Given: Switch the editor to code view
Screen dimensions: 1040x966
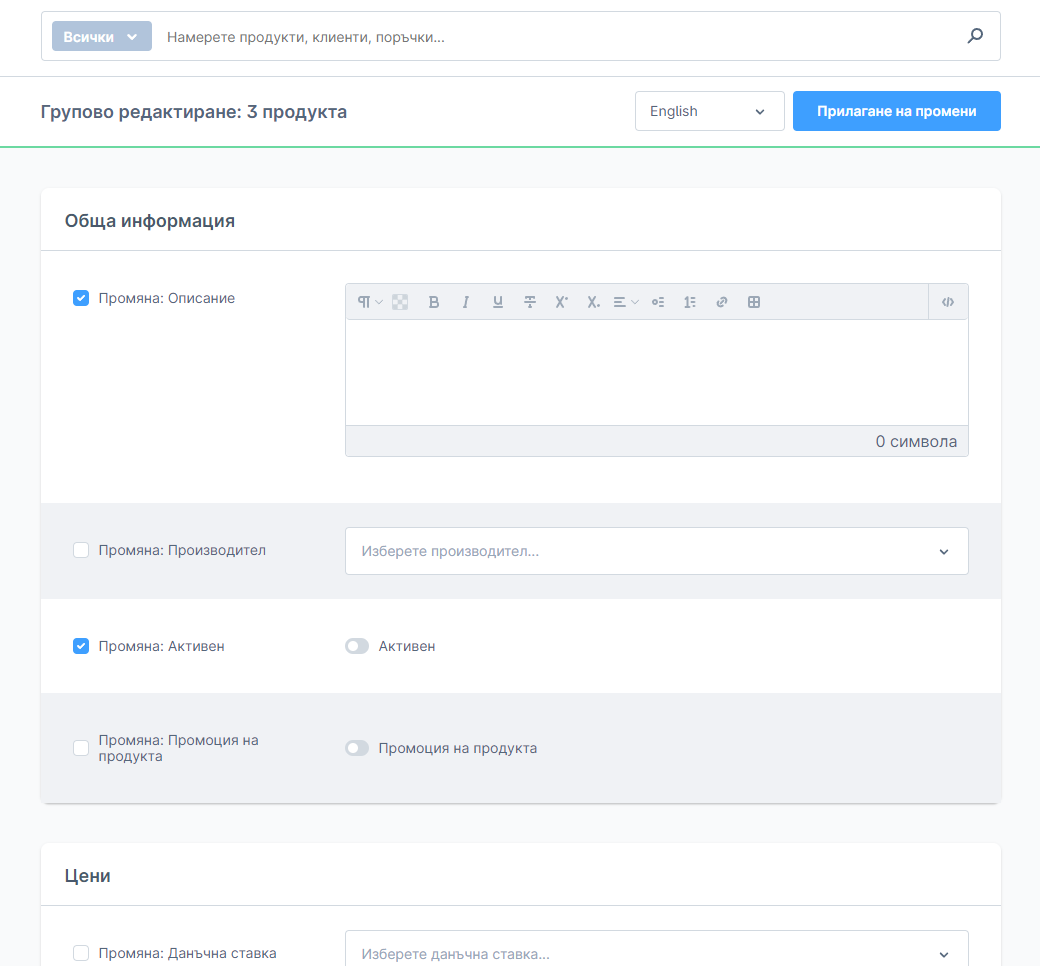Looking at the screenshot, I should click(x=948, y=302).
